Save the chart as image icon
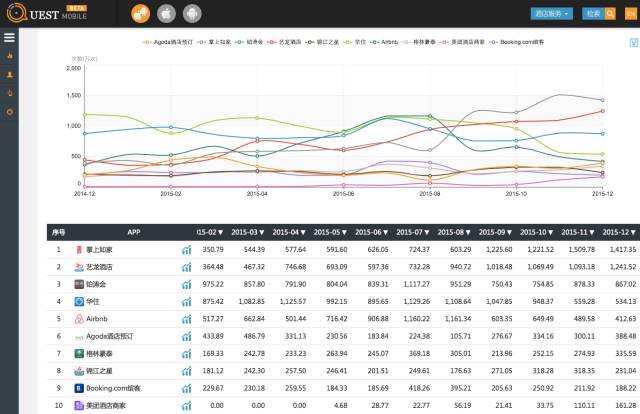640x414 pixels. [x=633, y=42]
